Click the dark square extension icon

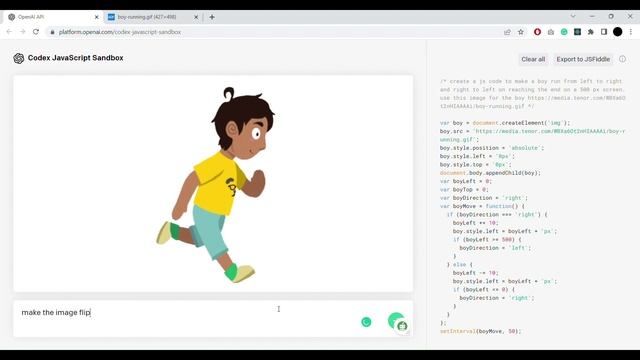coord(577,32)
